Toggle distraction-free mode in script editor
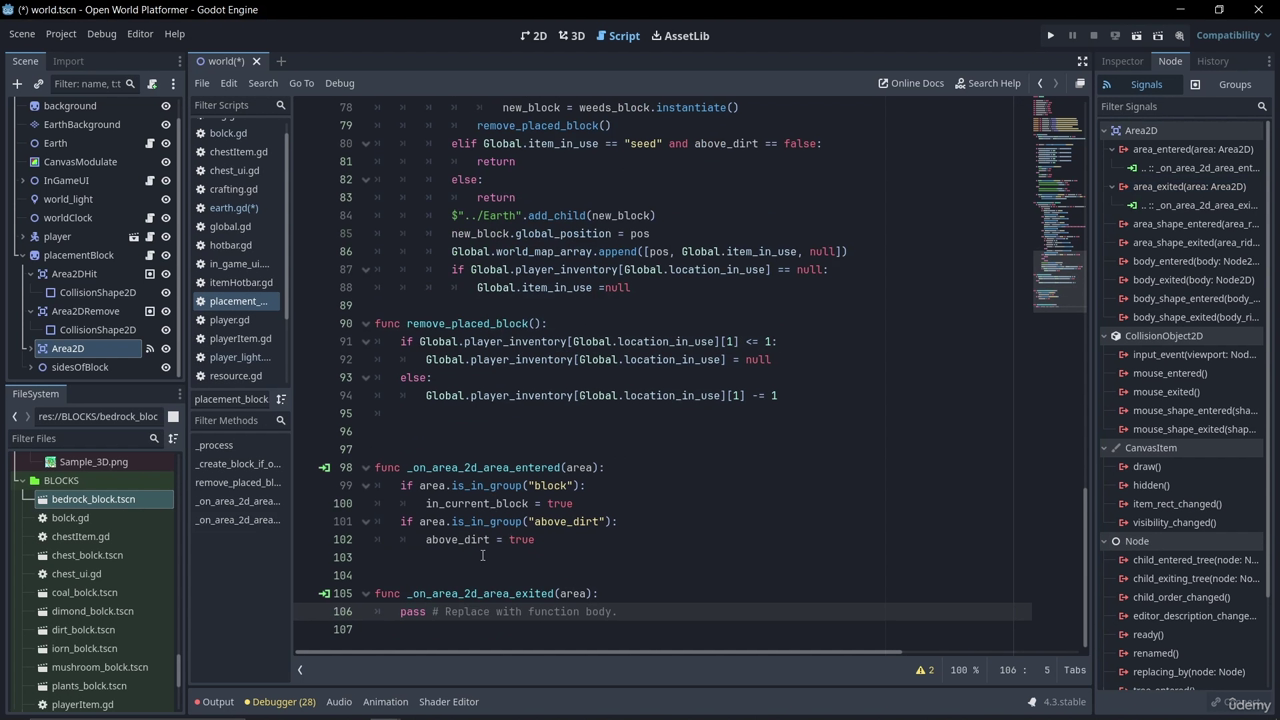Image resolution: width=1280 pixels, height=720 pixels. [1082, 61]
